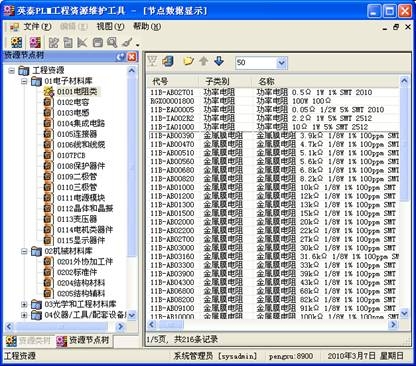Image resolution: width=416 pixels, height=366 pixels.
Task: Sort by the 名称 column header
Action: [325, 81]
